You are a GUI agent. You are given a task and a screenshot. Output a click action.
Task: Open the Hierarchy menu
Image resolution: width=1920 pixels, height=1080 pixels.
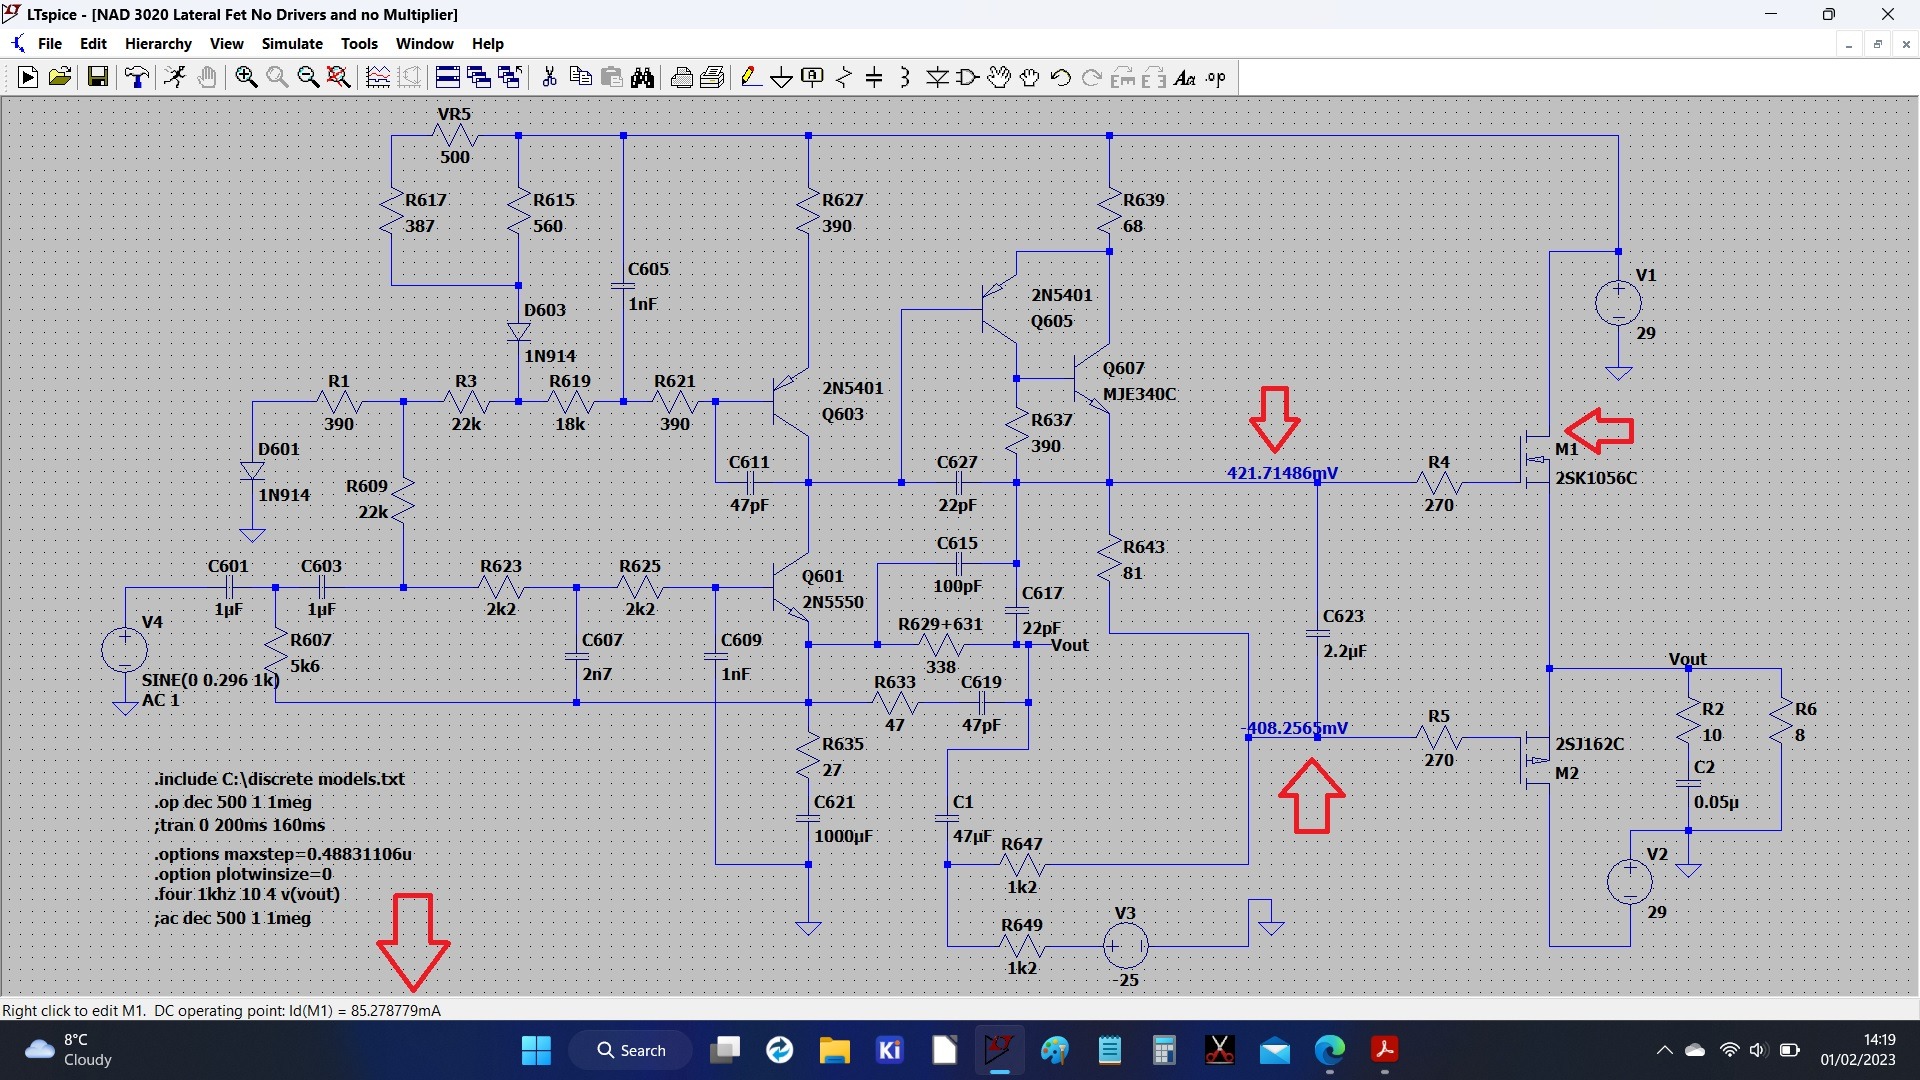point(158,44)
